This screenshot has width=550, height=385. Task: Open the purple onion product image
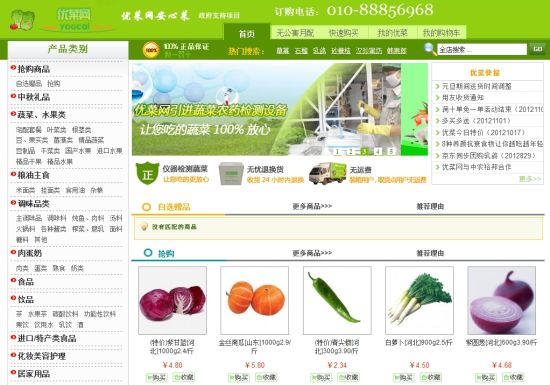pos(502,300)
